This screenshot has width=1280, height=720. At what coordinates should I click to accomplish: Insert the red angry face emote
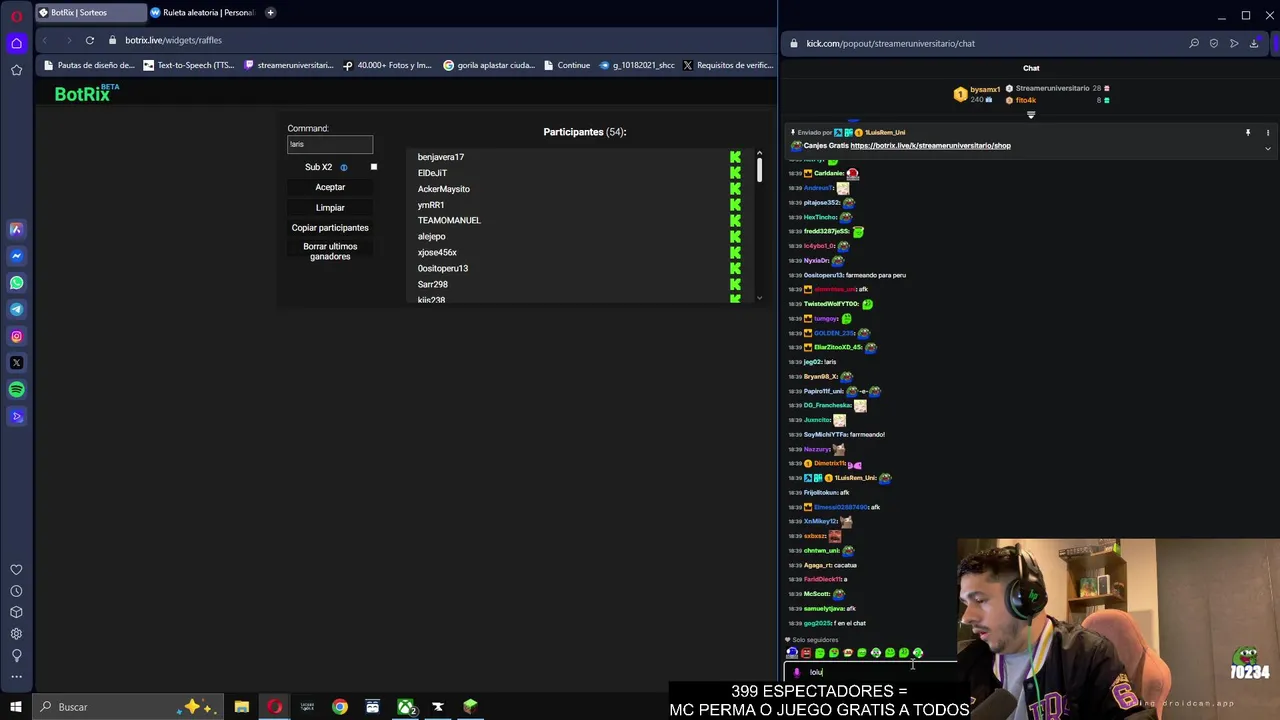tap(806, 653)
